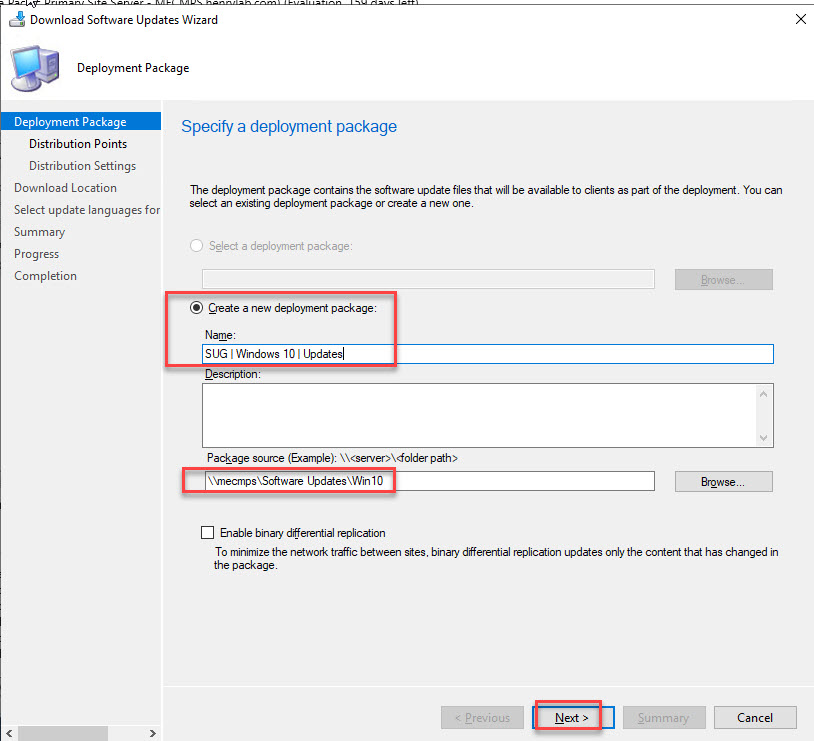Viewport: 814px width, 741px height.
Task: Select 'Create a new deployment package' radio button
Action: point(197,308)
